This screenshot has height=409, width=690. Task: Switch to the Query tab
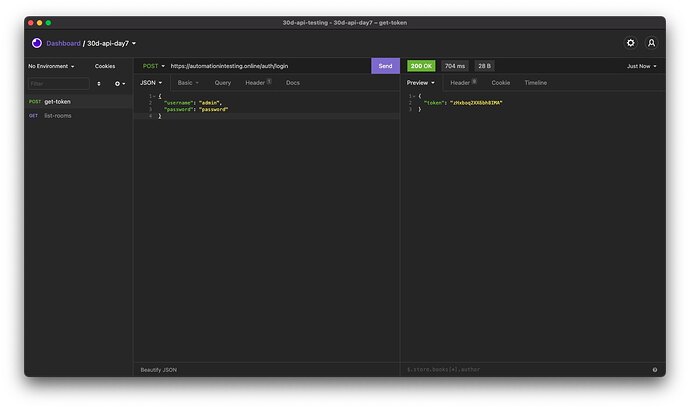(x=223, y=83)
